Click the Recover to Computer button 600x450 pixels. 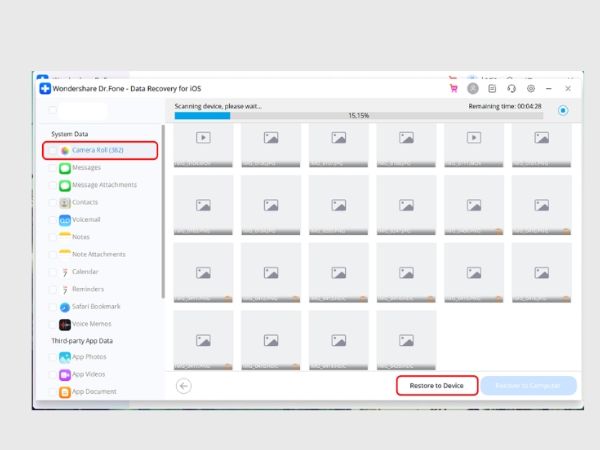(528, 385)
